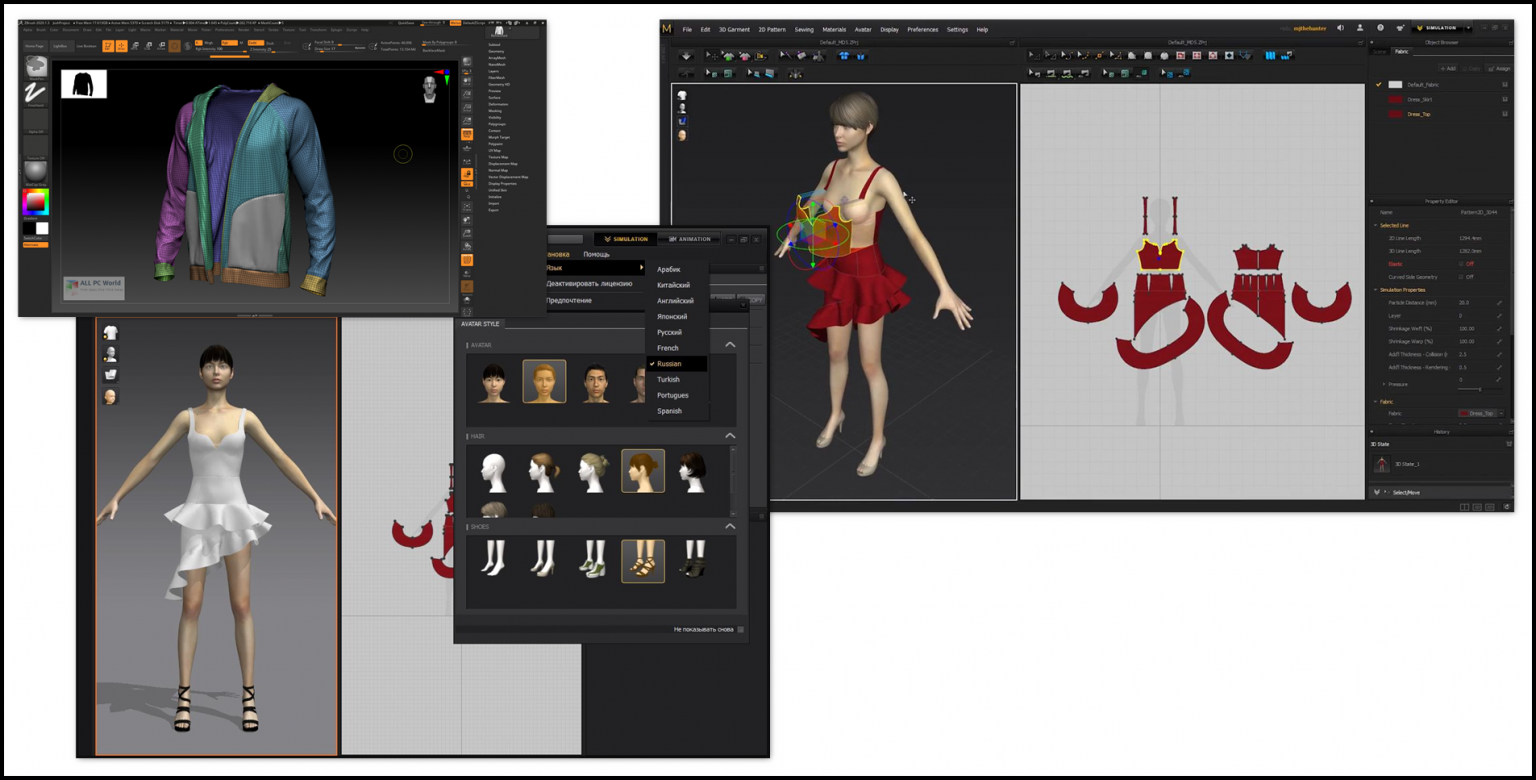Open the Preferences menu in Marvelous Designer
1536x780 pixels.
tap(922, 30)
